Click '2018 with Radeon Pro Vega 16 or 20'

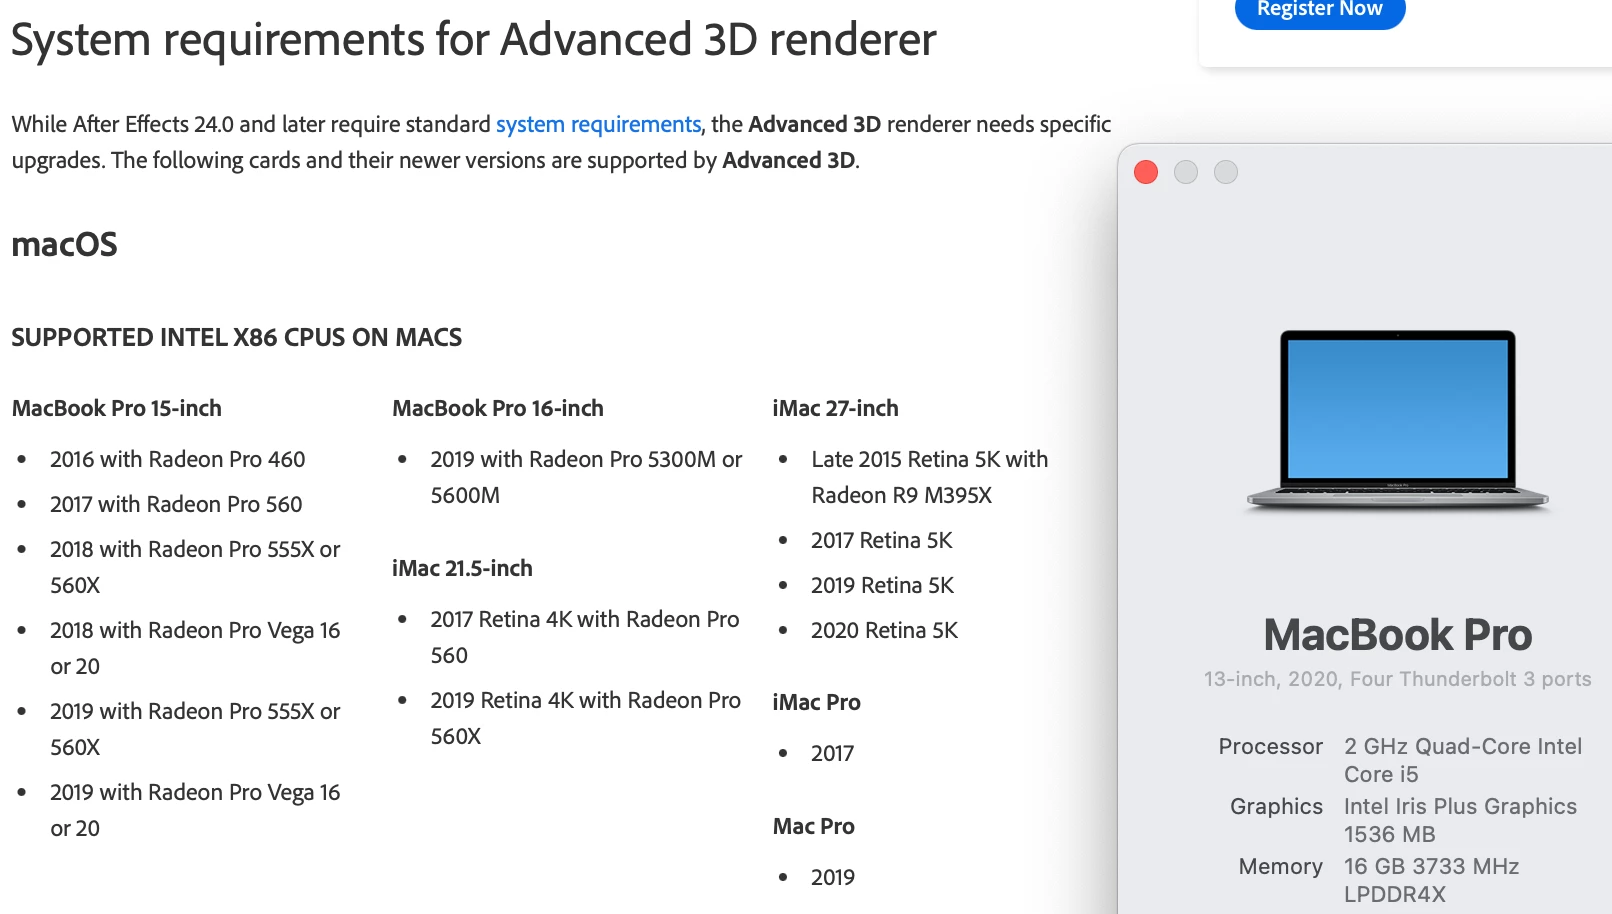point(195,648)
